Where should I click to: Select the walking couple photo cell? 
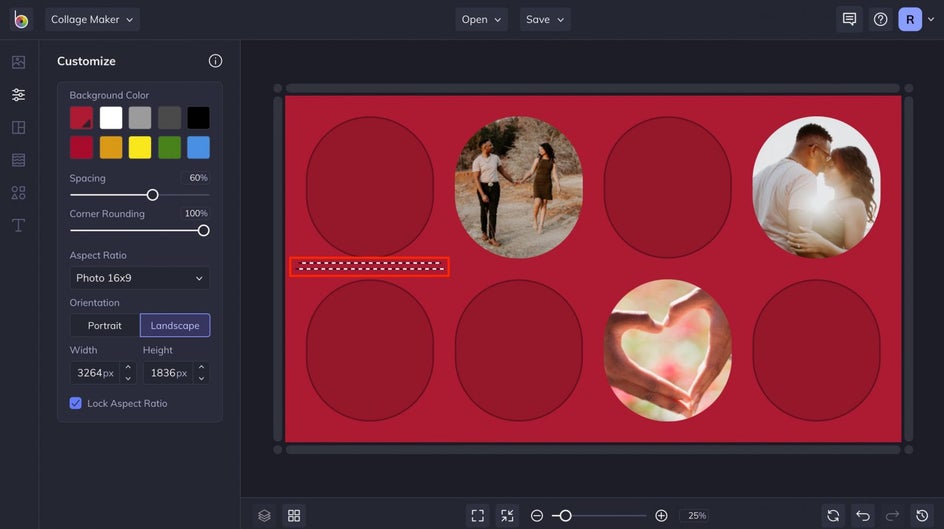click(x=519, y=187)
